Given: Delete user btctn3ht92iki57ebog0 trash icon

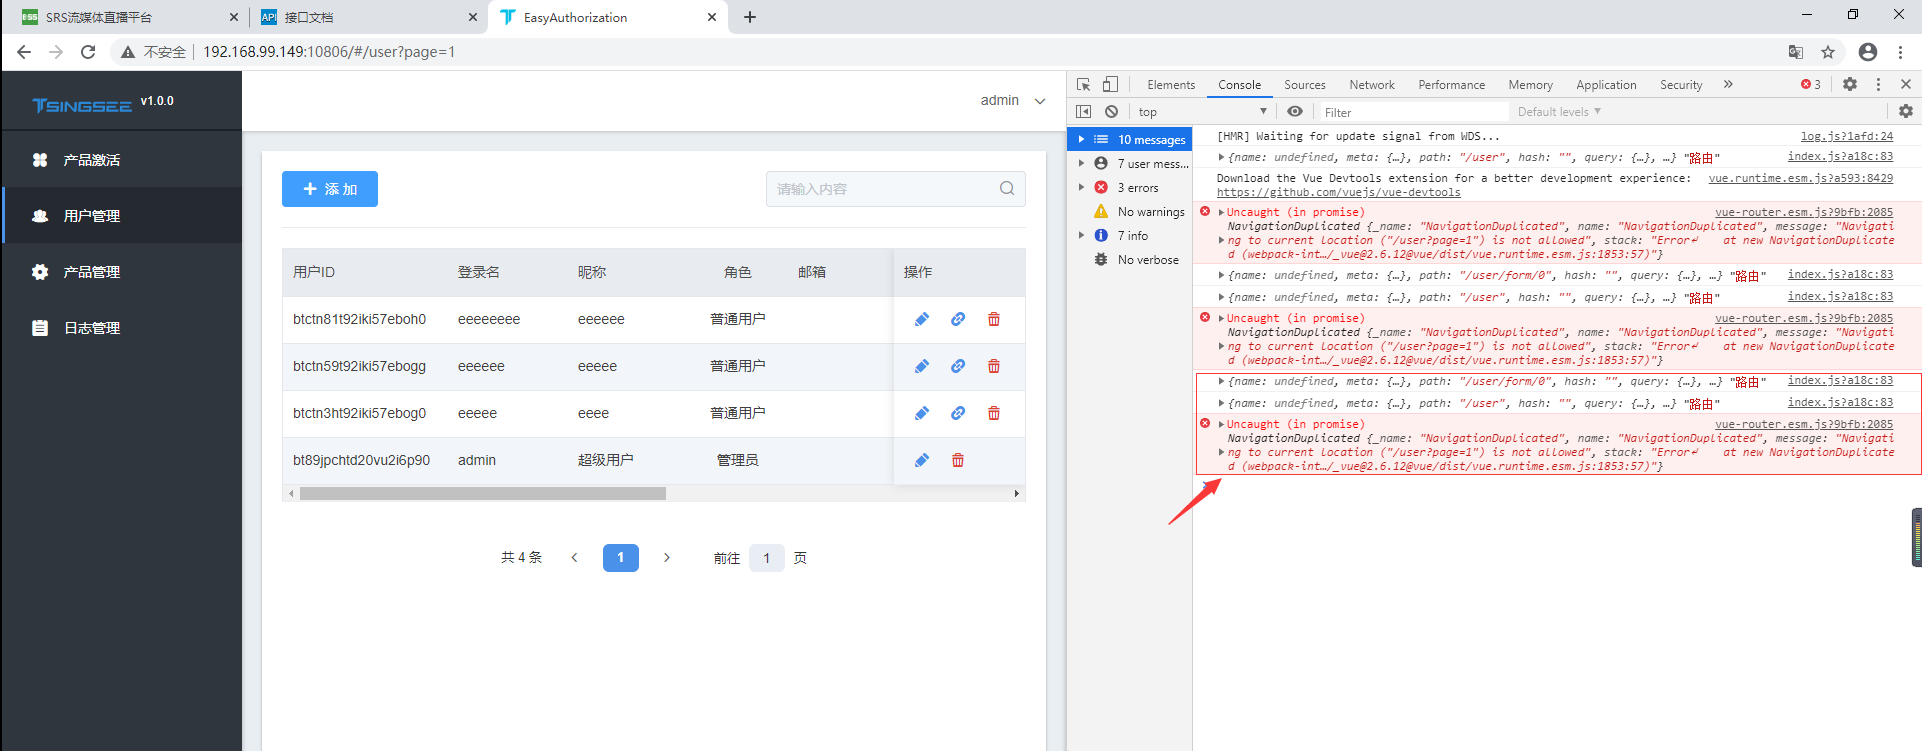Looking at the screenshot, I should click(x=994, y=413).
